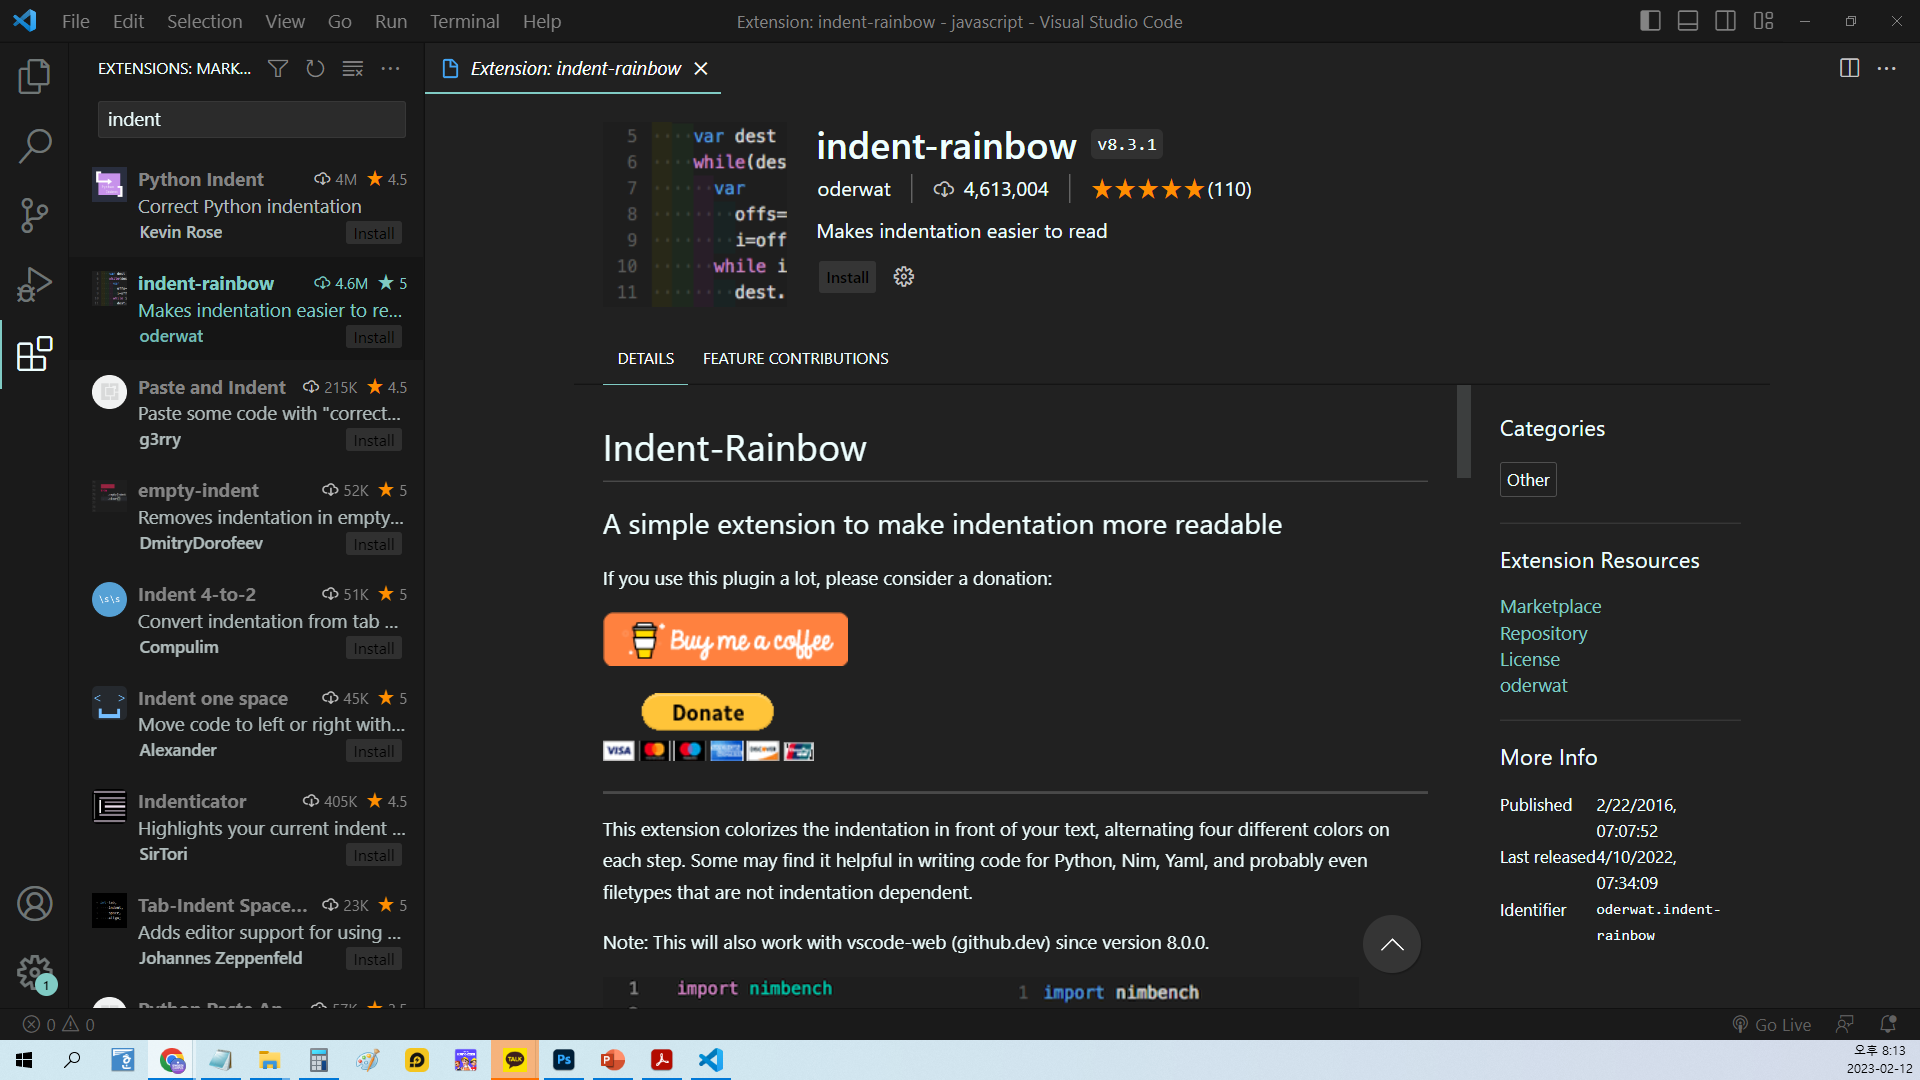Click the filter extensions funnel icon
This screenshot has height=1080, width=1920.
coord(278,68)
